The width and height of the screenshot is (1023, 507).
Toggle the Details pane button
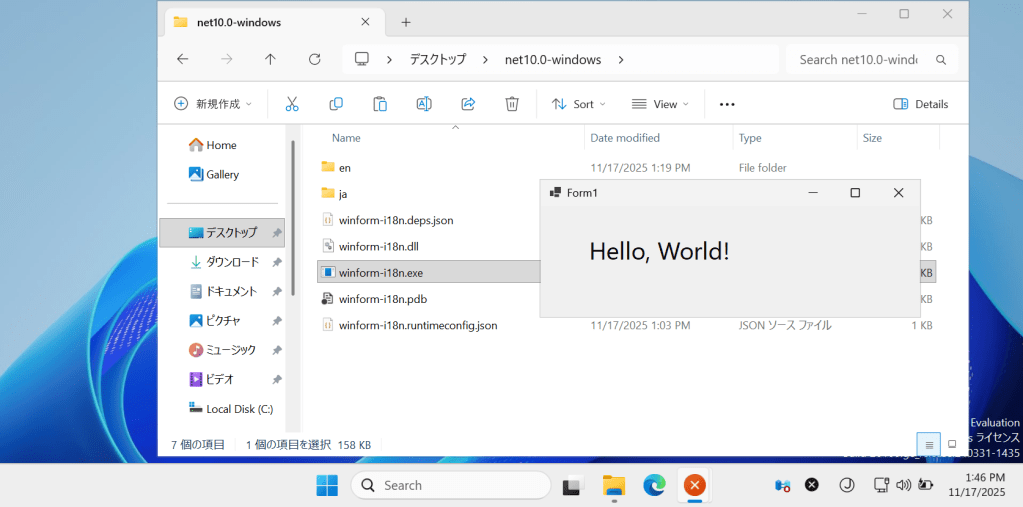coord(920,104)
